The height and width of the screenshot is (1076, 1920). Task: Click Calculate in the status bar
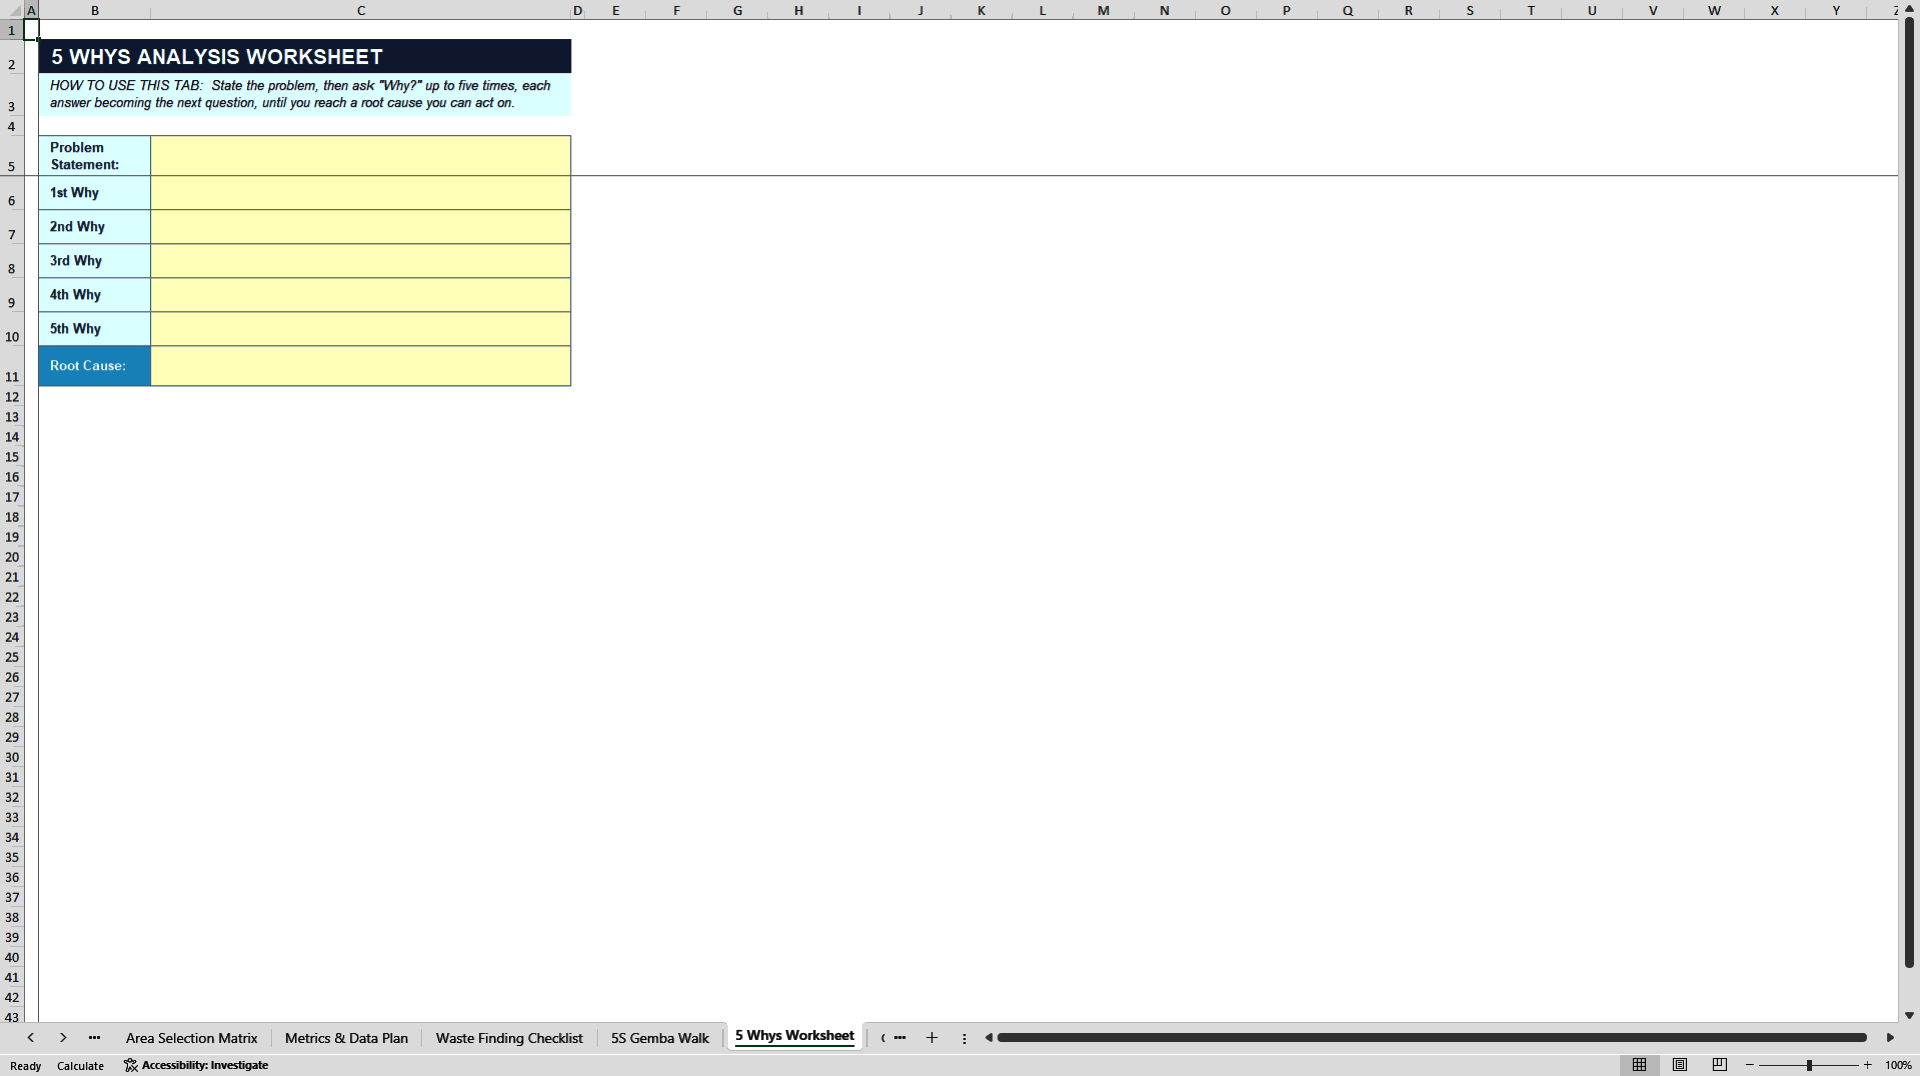tap(80, 1066)
